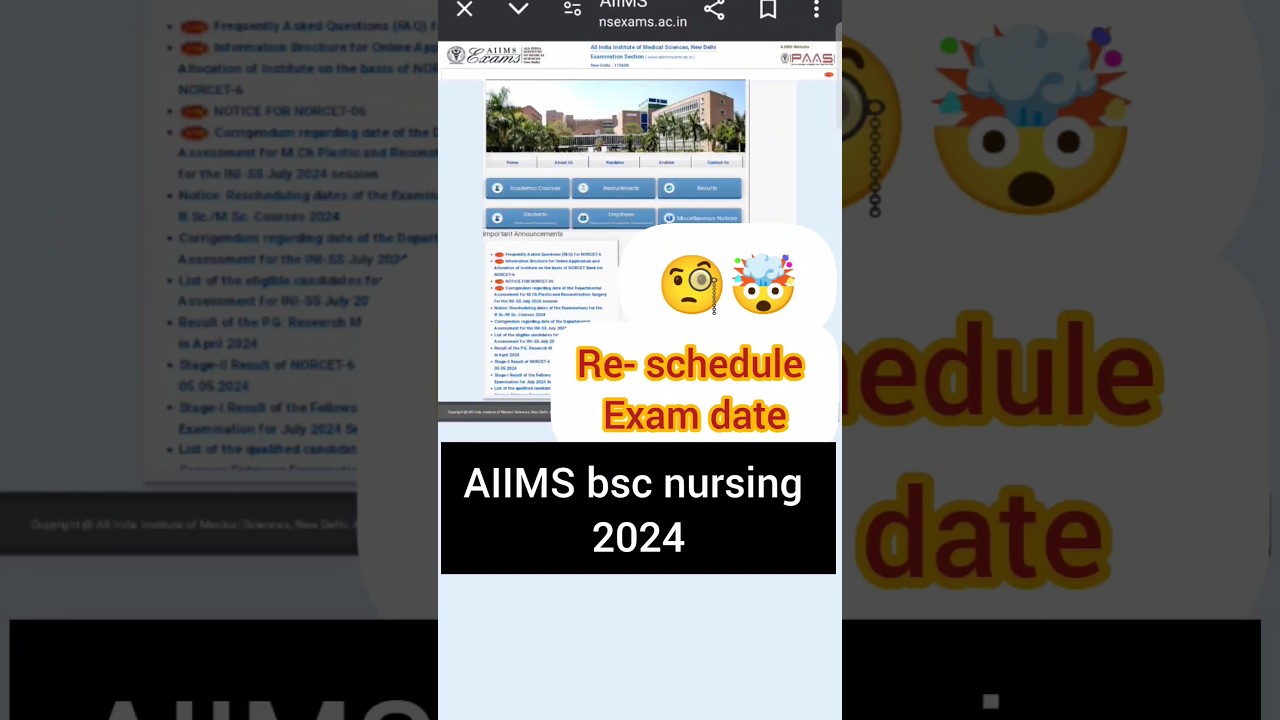
Task: Open the Miscellaneous Notices section
Action: [699, 217]
